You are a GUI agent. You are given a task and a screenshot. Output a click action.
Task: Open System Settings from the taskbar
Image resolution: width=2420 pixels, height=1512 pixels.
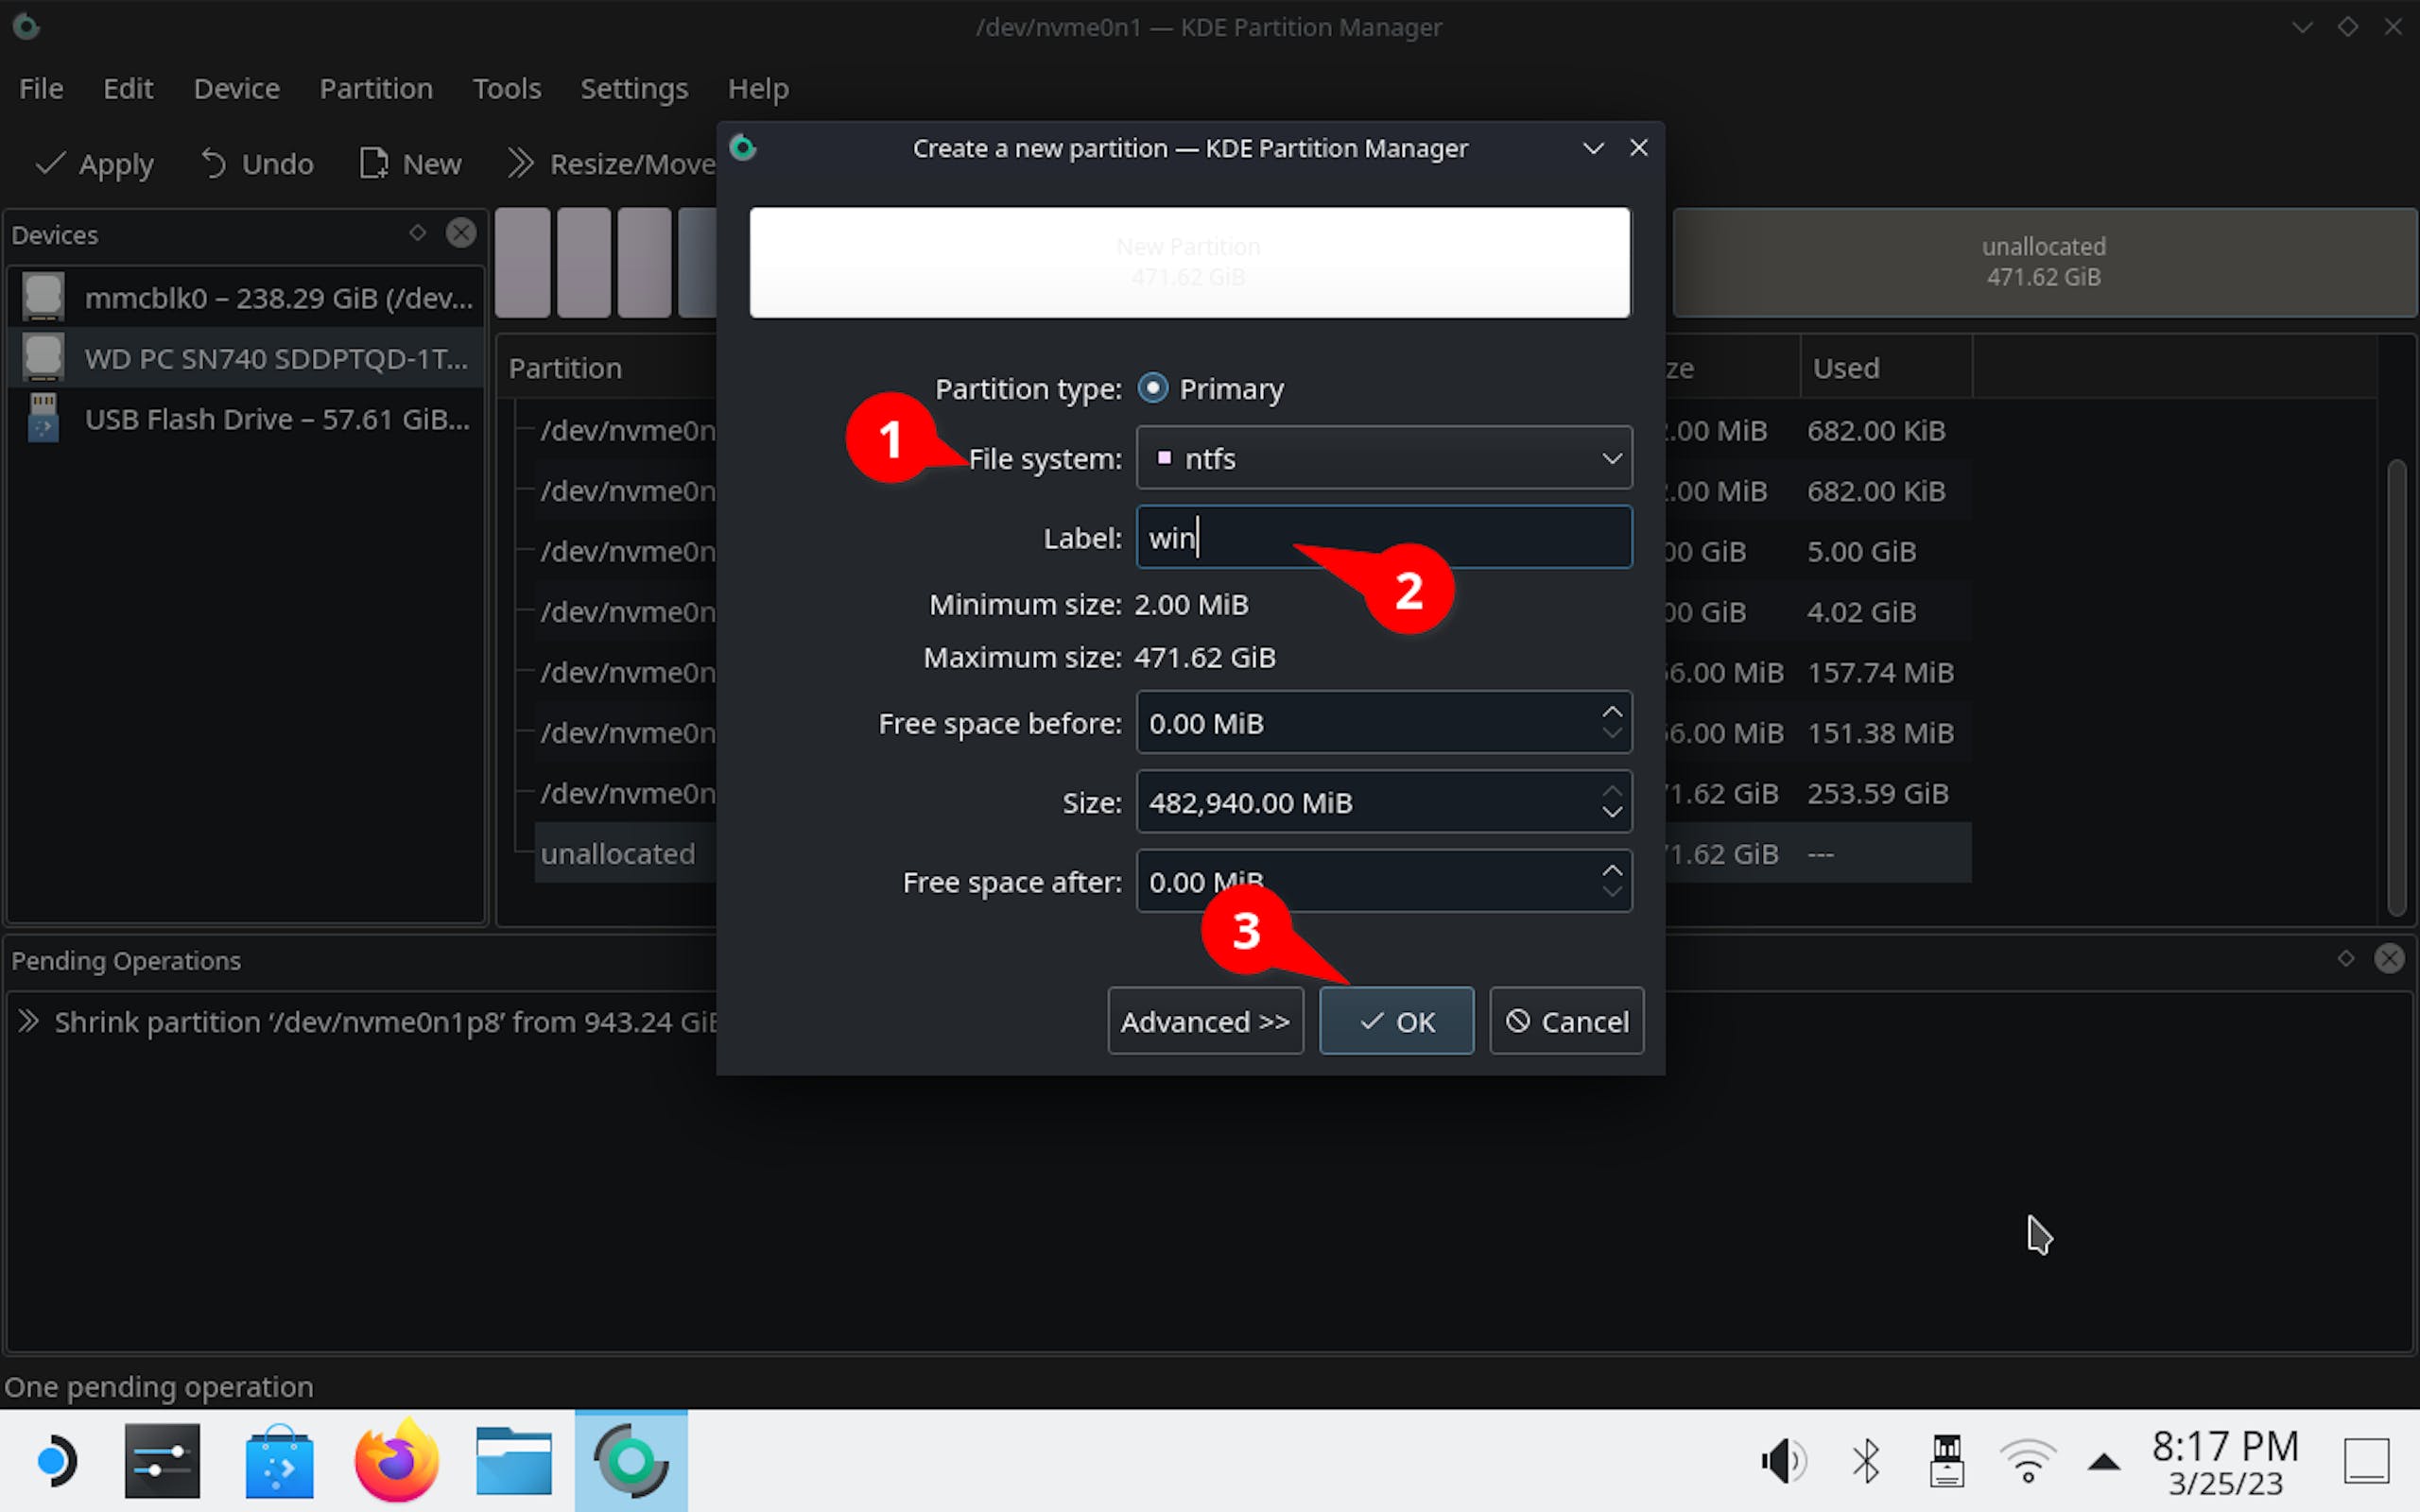[x=162, y=1461]
